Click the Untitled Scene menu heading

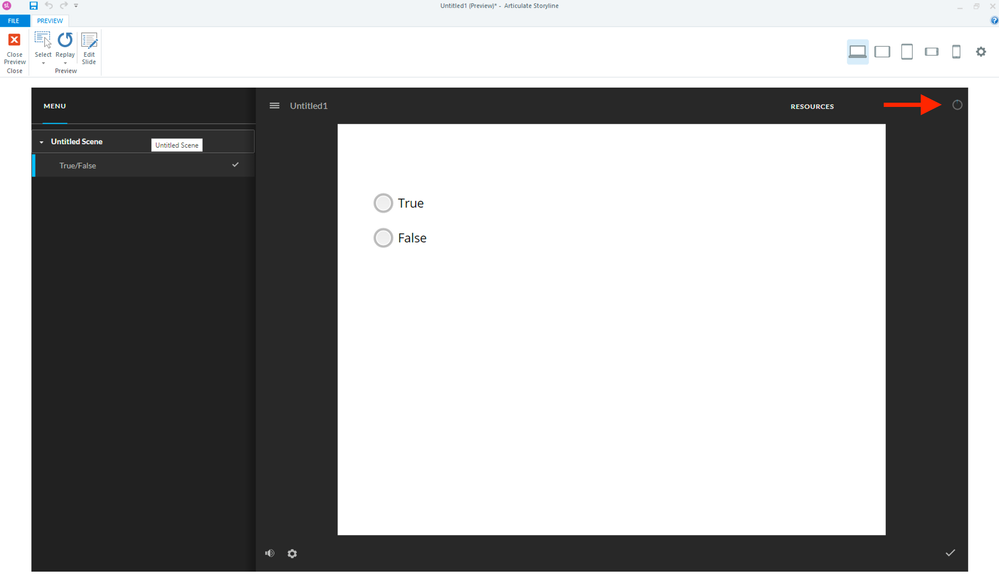(x=76, y=142)
